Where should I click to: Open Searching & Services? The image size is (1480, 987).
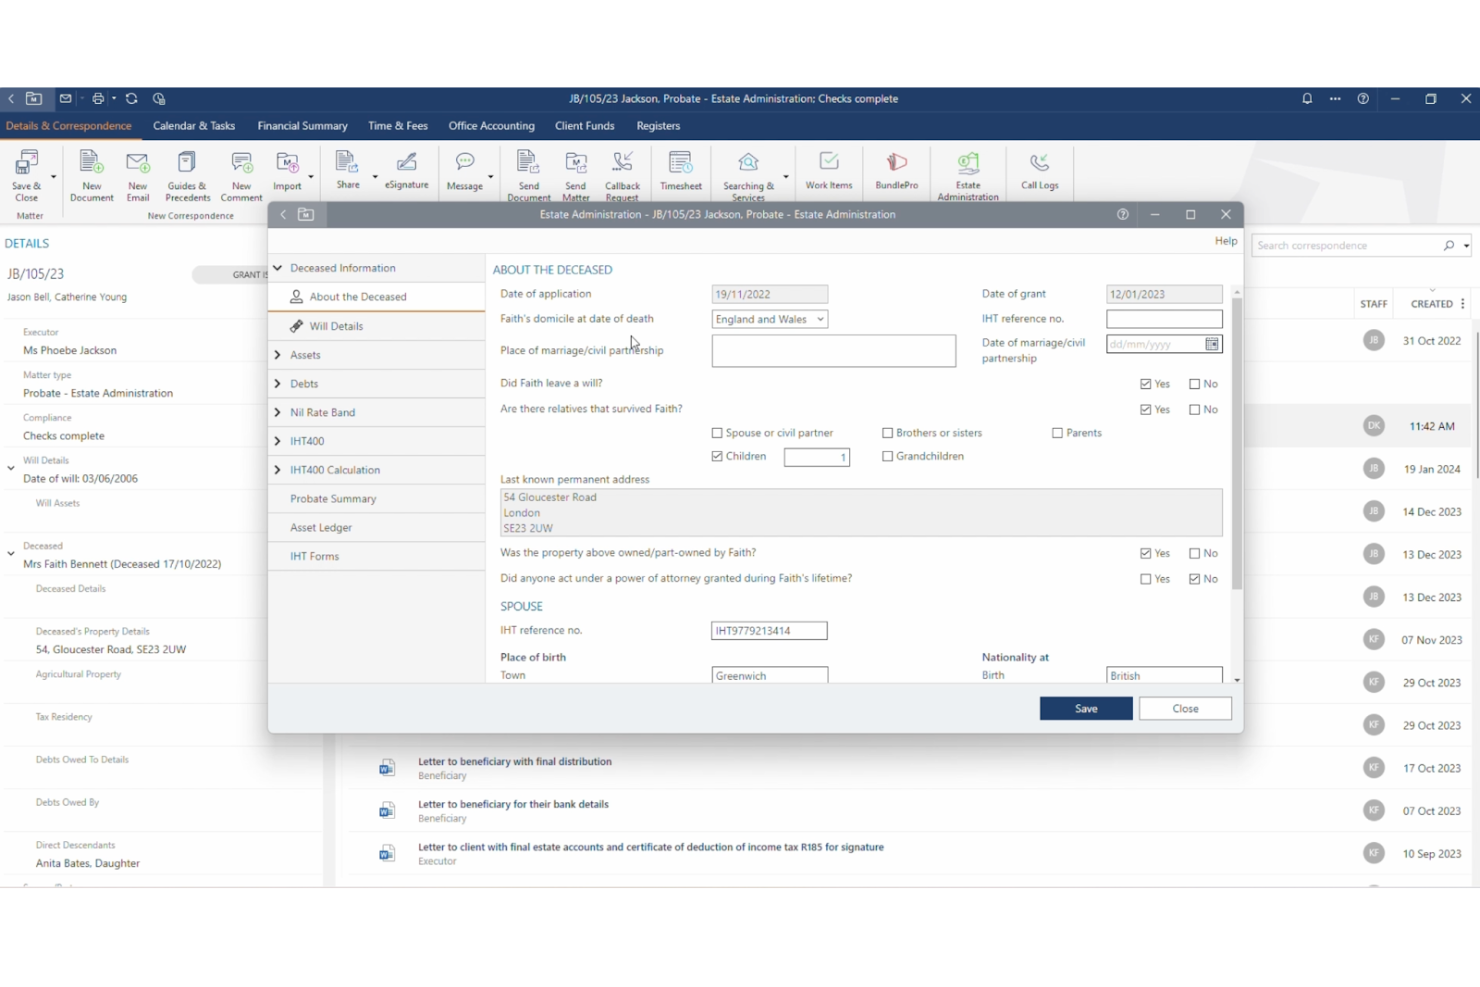click(748, 175)
